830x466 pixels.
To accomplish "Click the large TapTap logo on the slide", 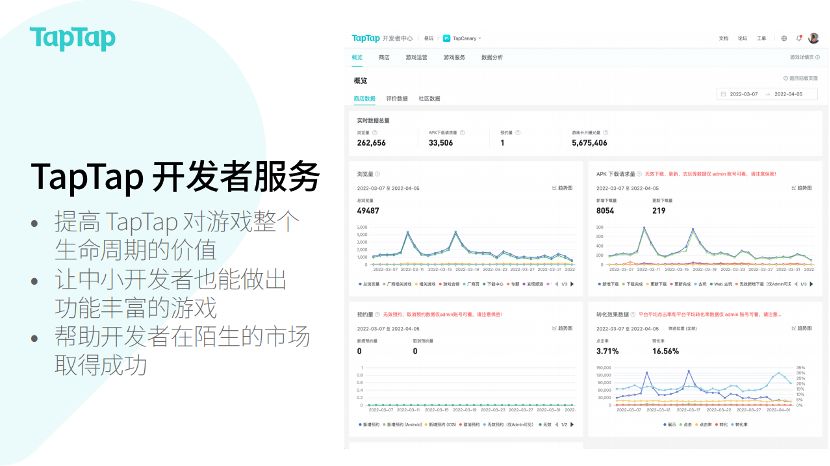I will (x=73, y=38).
